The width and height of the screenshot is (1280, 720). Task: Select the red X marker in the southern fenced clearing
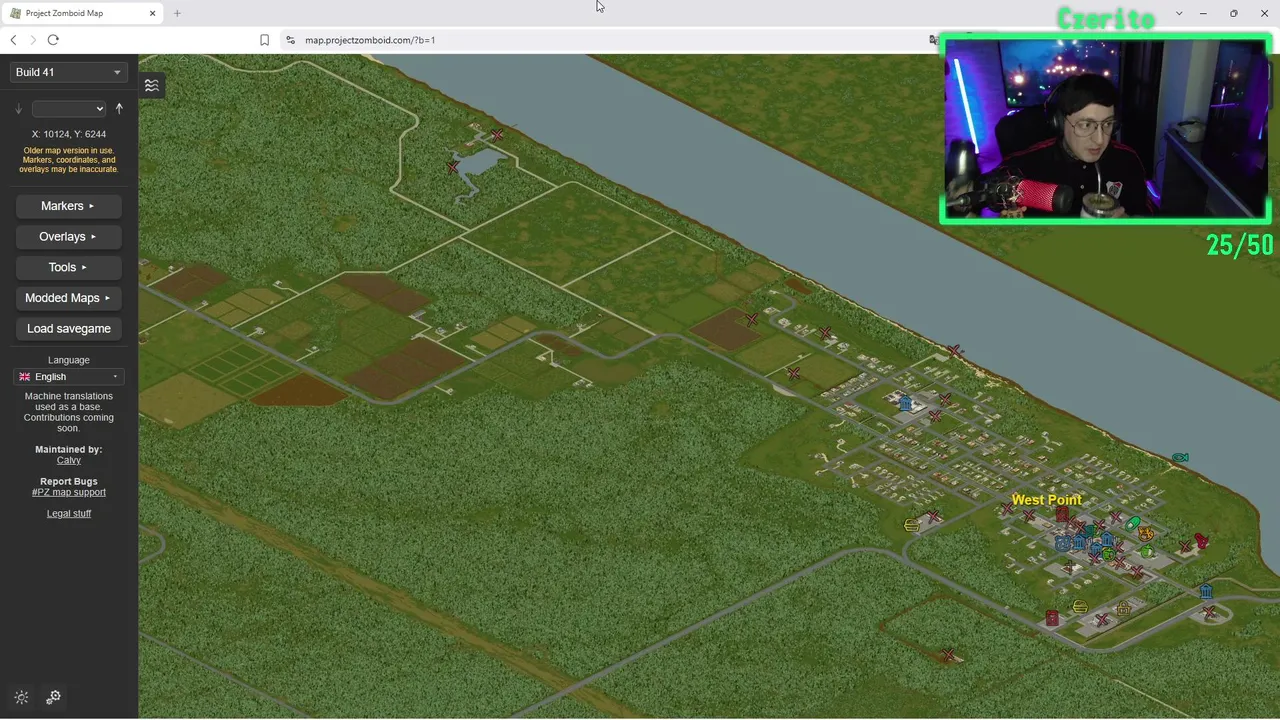tap(948, 655)
